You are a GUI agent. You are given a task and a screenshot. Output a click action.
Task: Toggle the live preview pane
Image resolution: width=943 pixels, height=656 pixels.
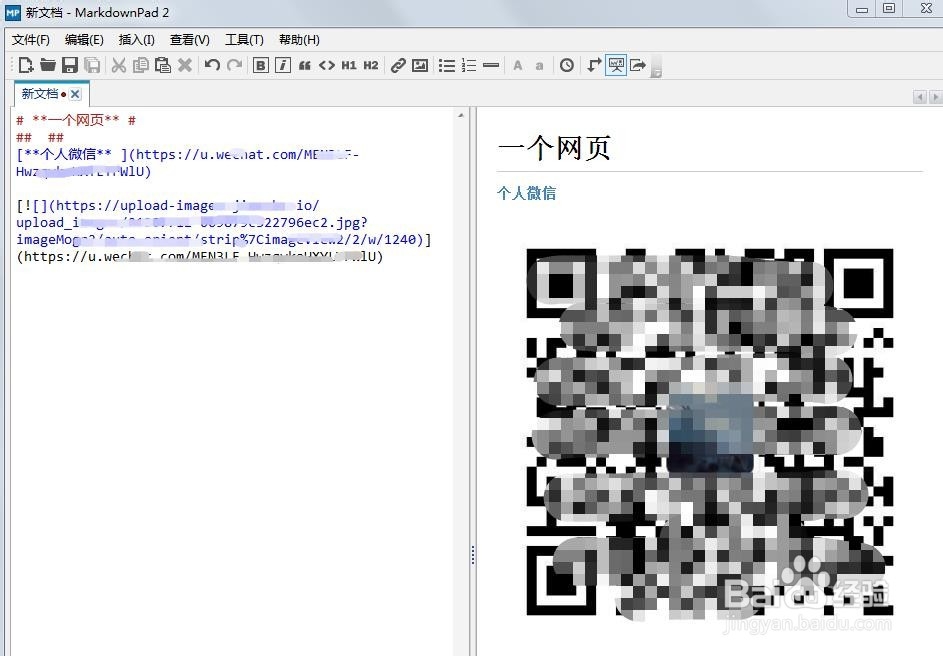pyautogui.click(x=616, y=65)
